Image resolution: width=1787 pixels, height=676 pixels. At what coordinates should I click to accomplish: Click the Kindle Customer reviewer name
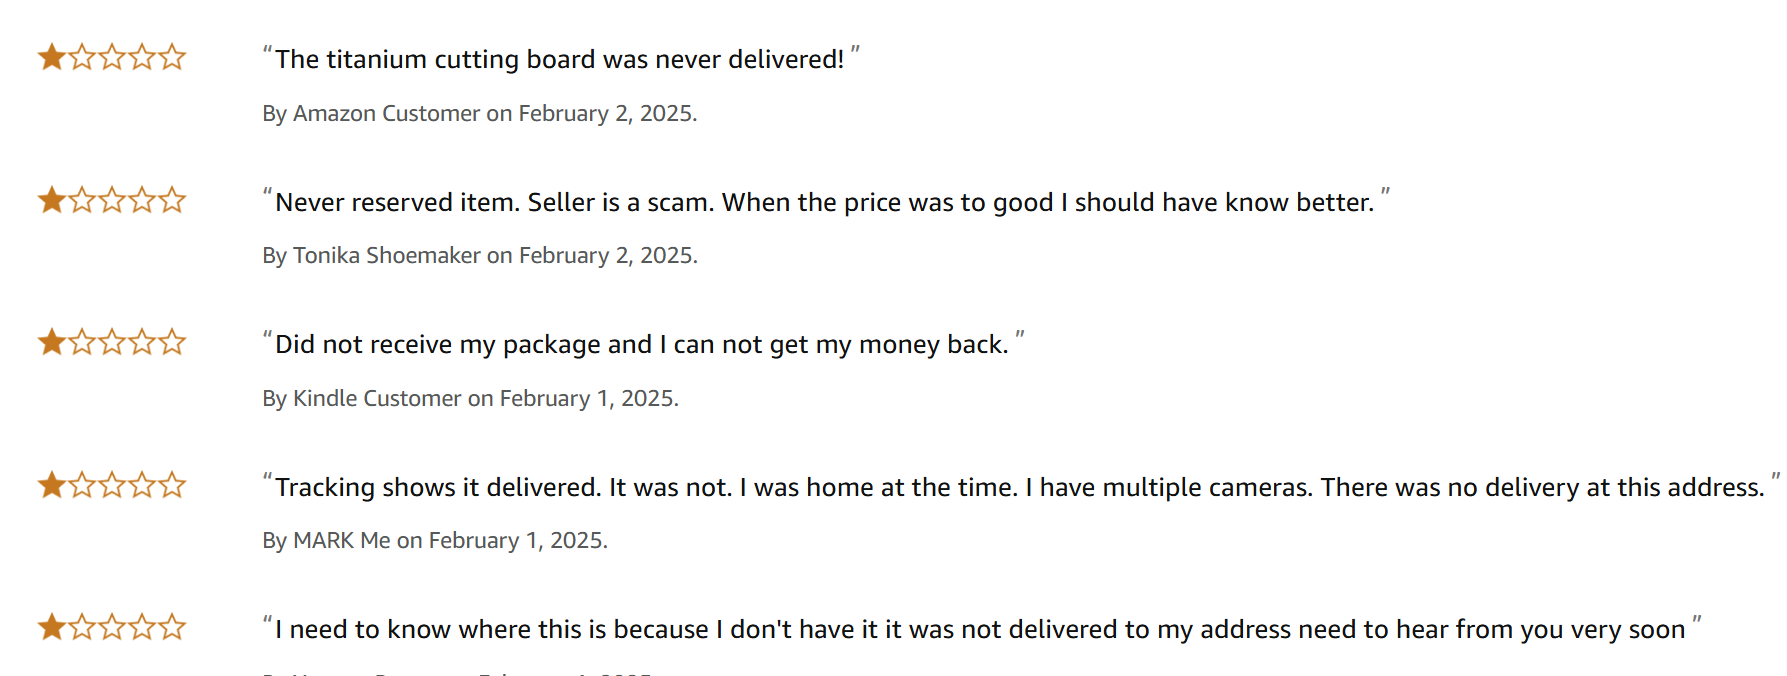pyautogui.click(x=377, y=398)
